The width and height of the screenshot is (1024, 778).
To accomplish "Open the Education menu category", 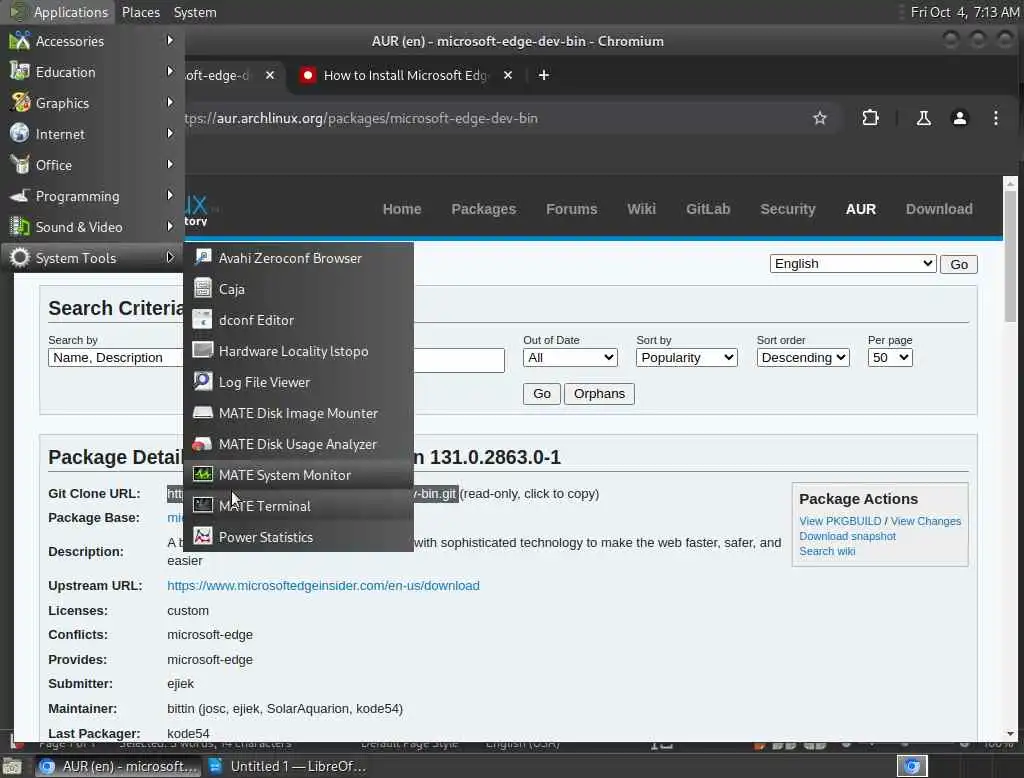I will click(x=91, y=72).
